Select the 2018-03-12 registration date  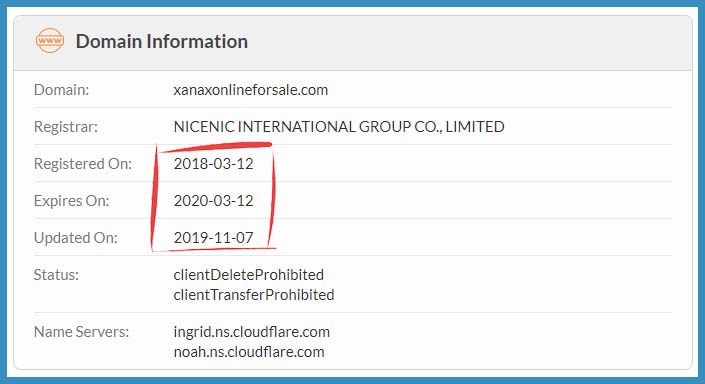[214, 164]
